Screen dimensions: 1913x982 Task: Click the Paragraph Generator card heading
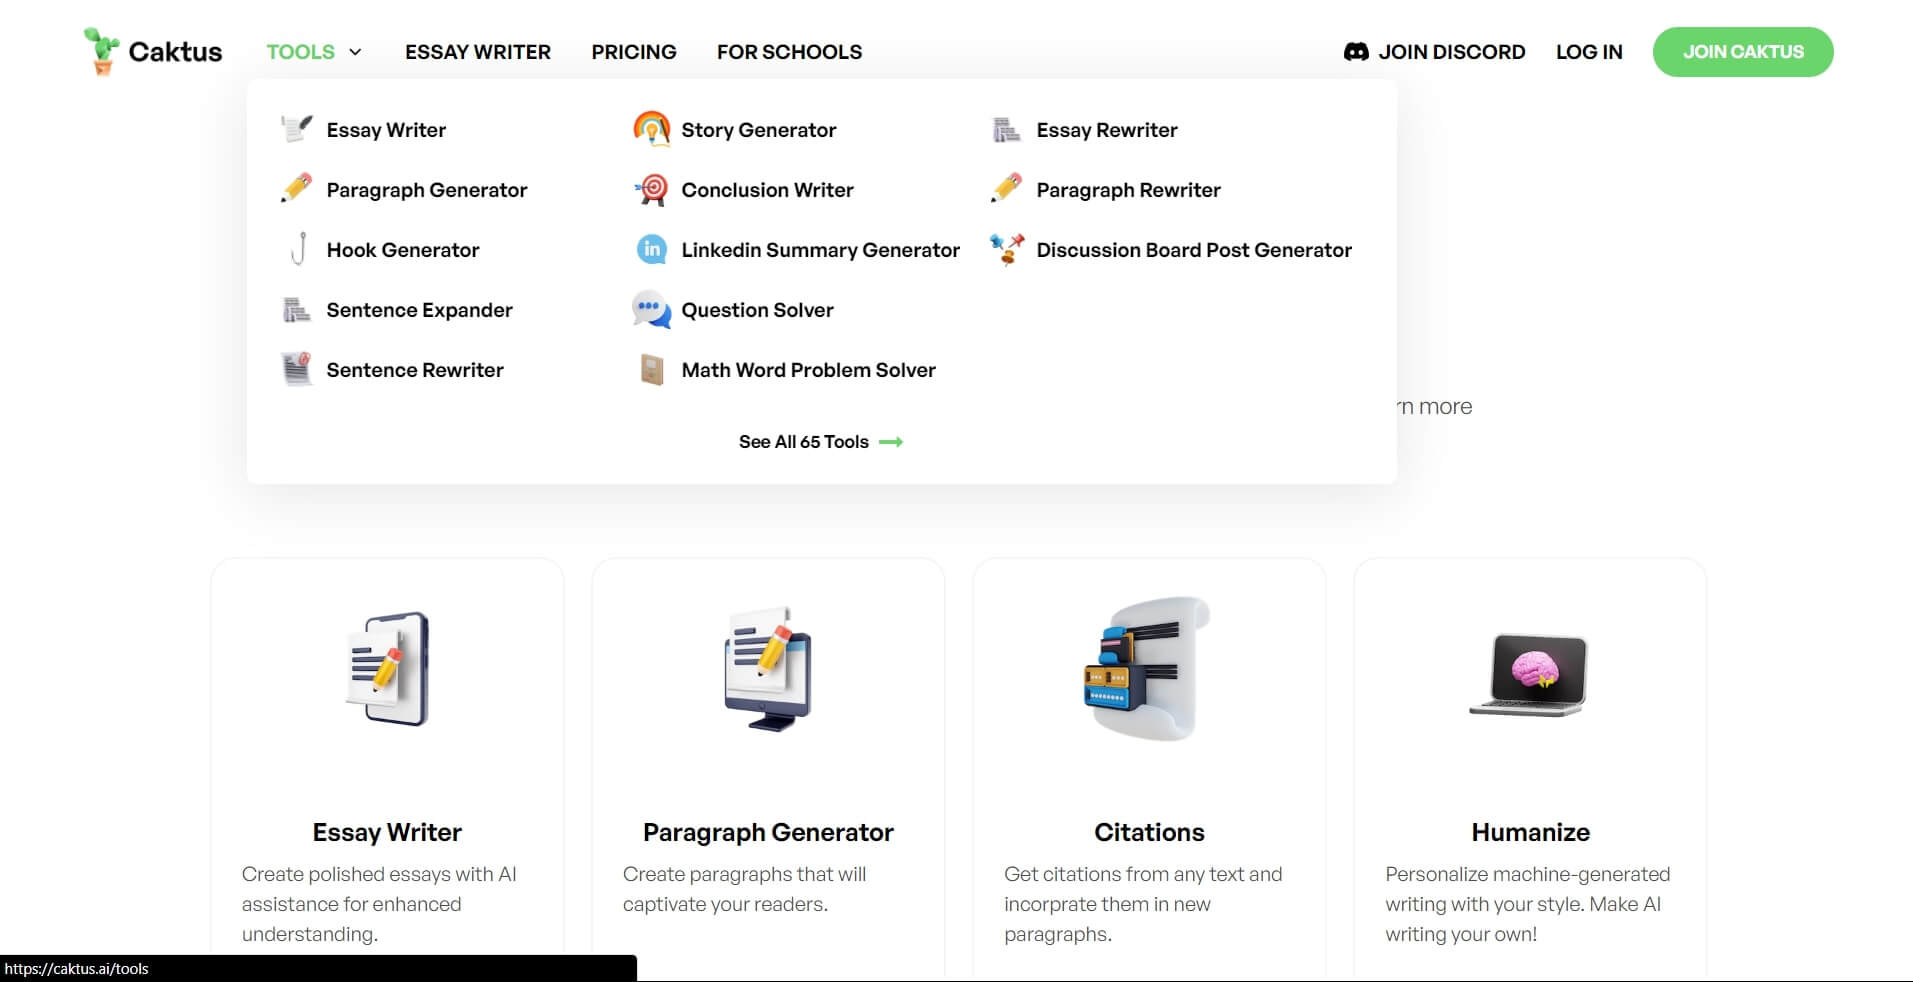click(x=768, y=832)
